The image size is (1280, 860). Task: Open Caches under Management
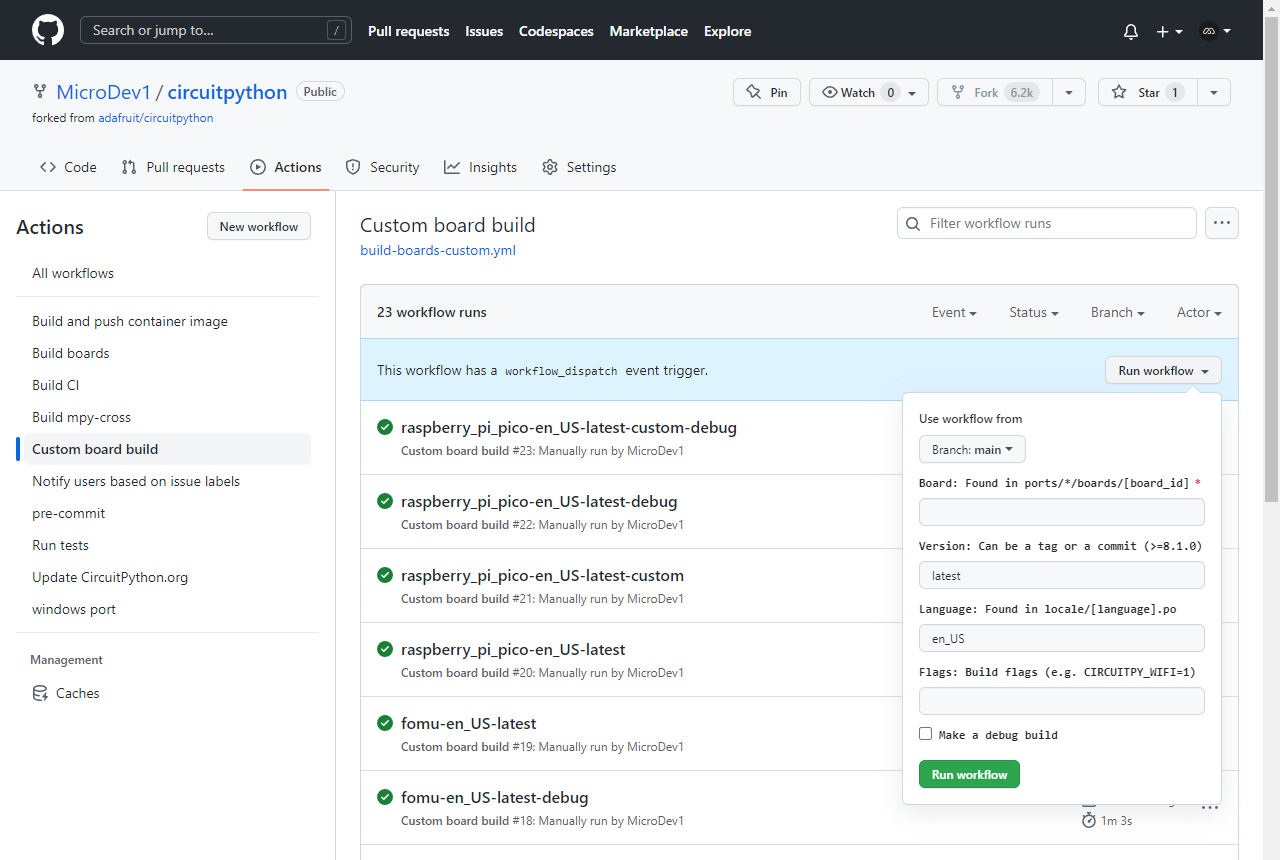[x=164, y=693]
